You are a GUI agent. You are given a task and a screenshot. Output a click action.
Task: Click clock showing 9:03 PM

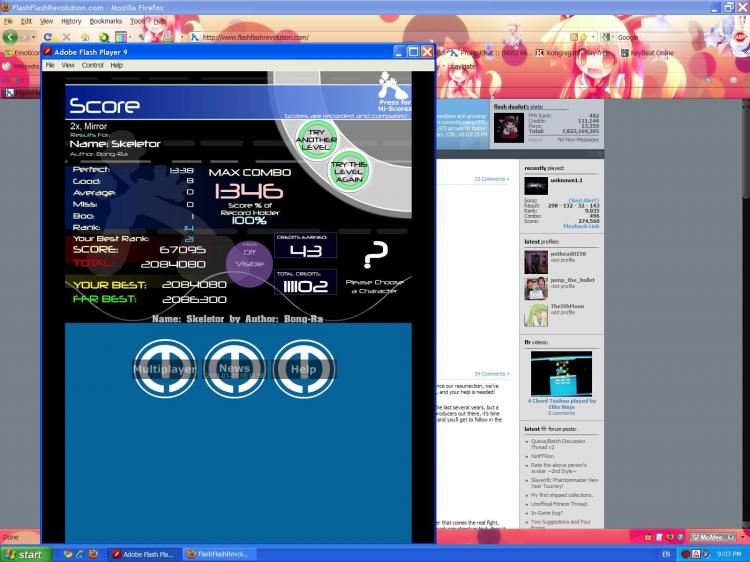[x=728, y=554]
